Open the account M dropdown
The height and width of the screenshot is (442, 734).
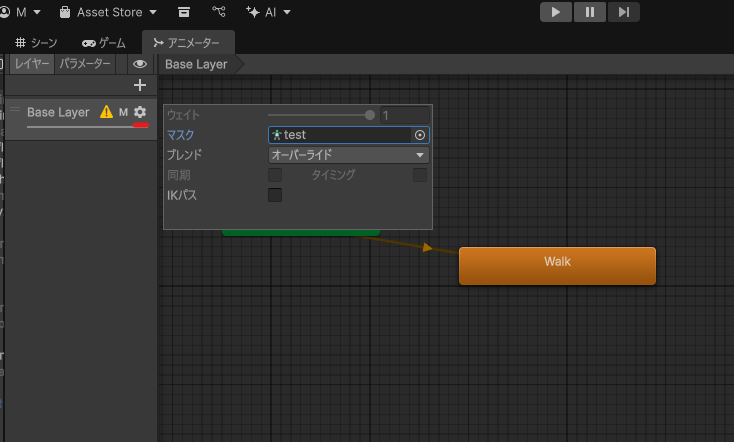[x=21, y=12]
